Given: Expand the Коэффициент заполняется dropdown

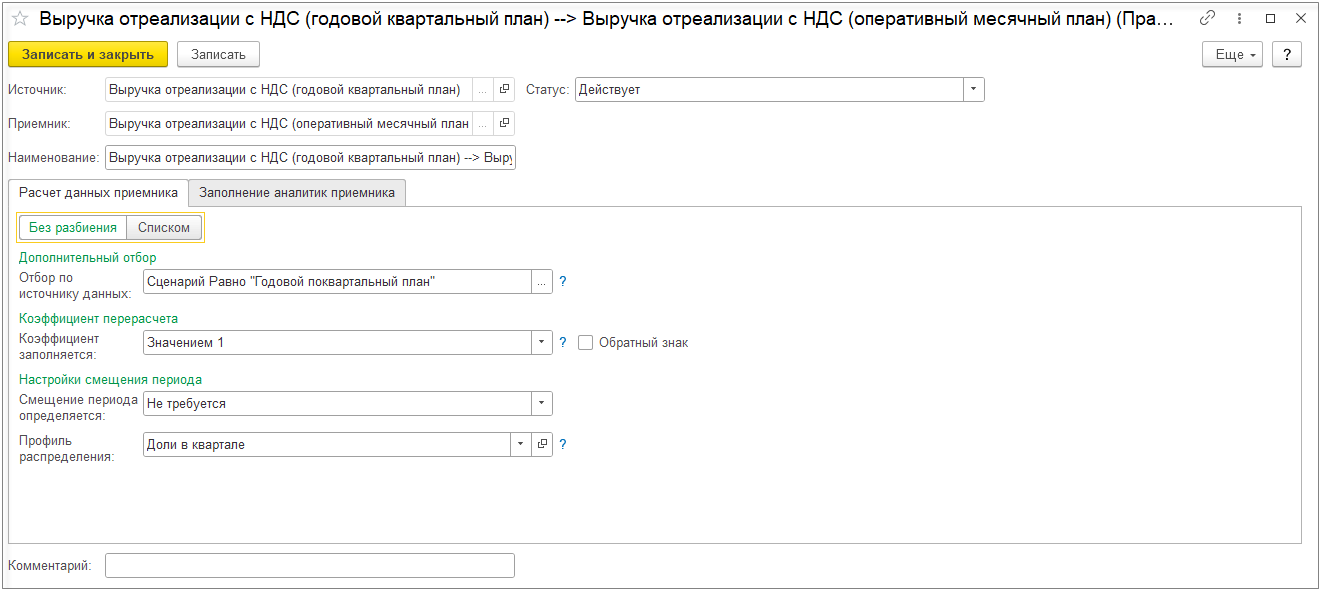Looking at the screenshot, I should tap(542, 343).
